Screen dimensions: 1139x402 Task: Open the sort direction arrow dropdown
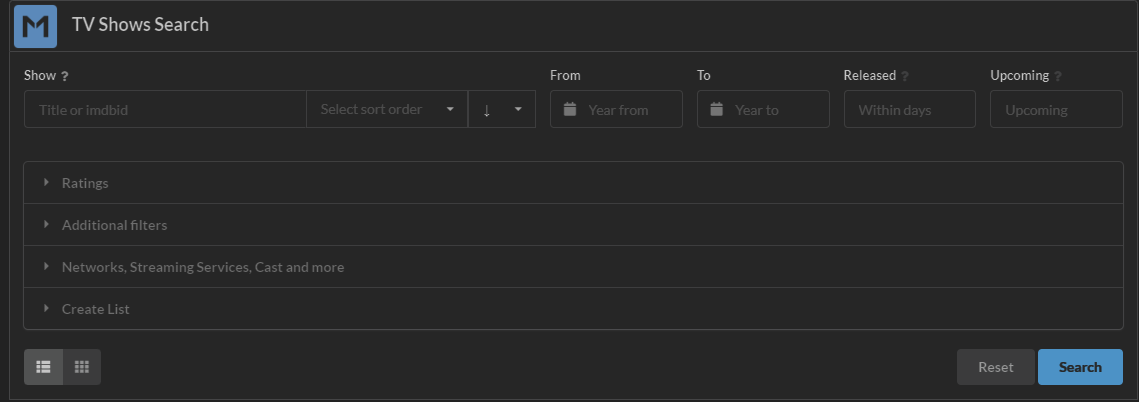click(502, 110)
